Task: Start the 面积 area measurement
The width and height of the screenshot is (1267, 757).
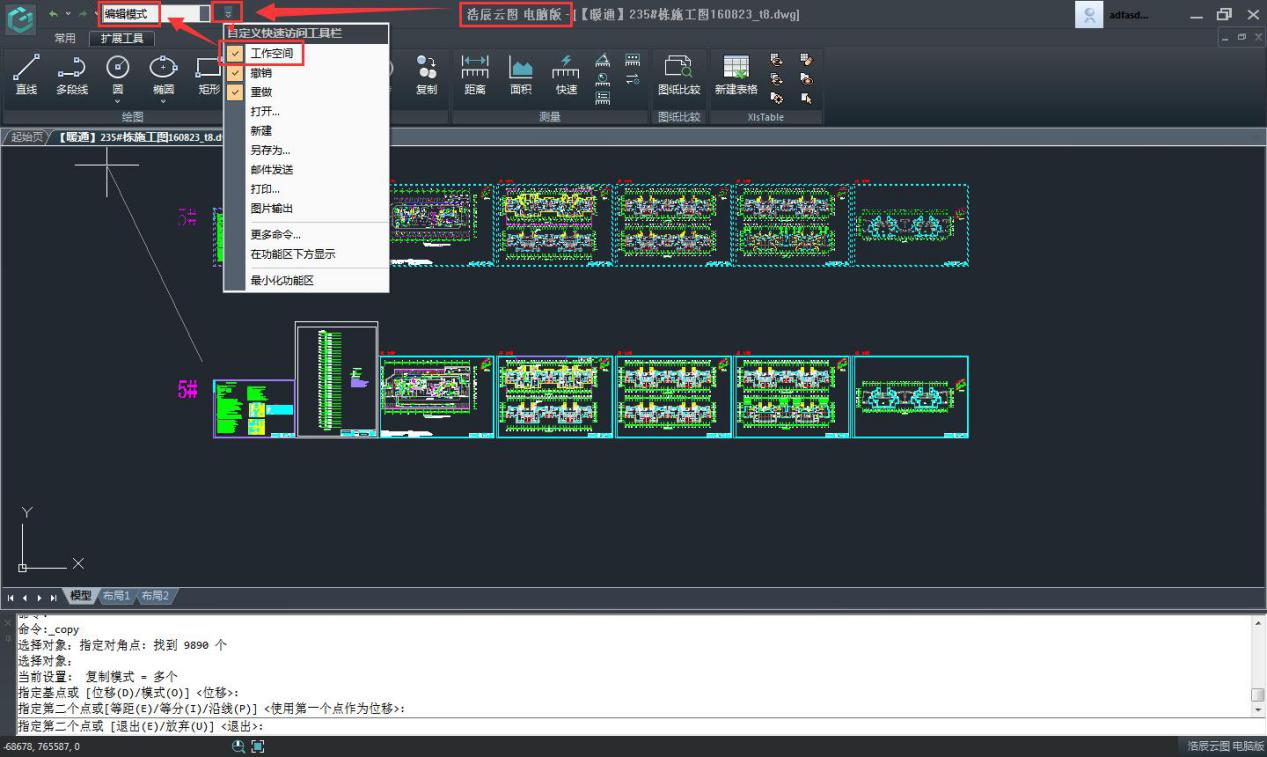Action: tap(521, 75)
